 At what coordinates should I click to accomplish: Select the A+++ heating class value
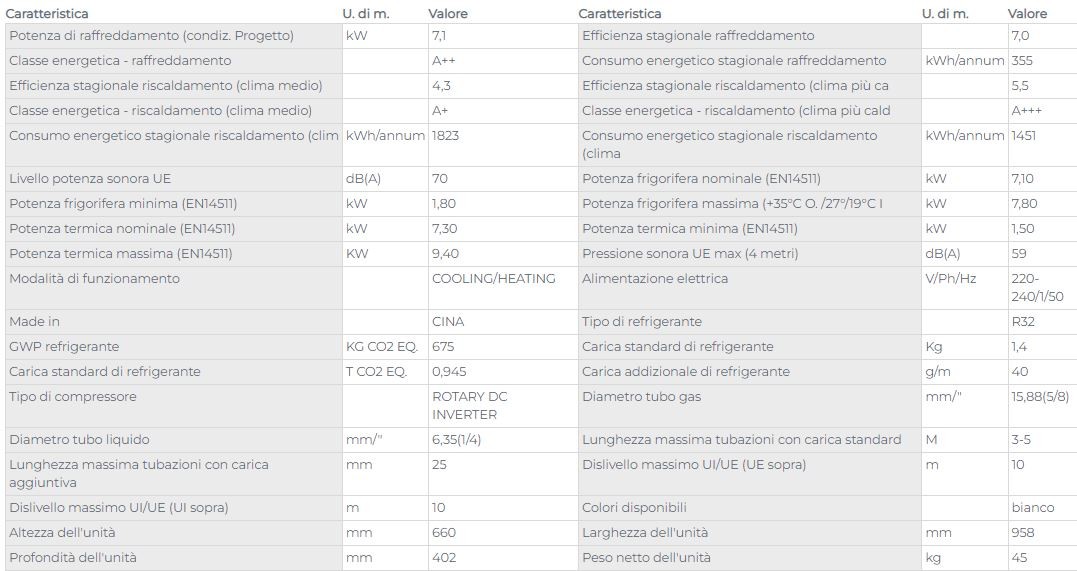(1026, 111)
